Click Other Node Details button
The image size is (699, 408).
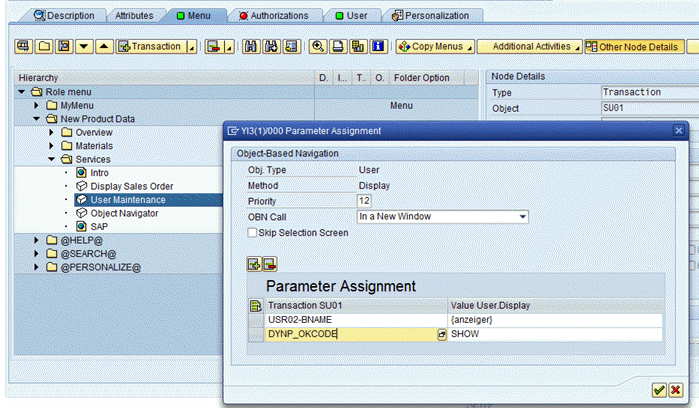pos(634,46)
